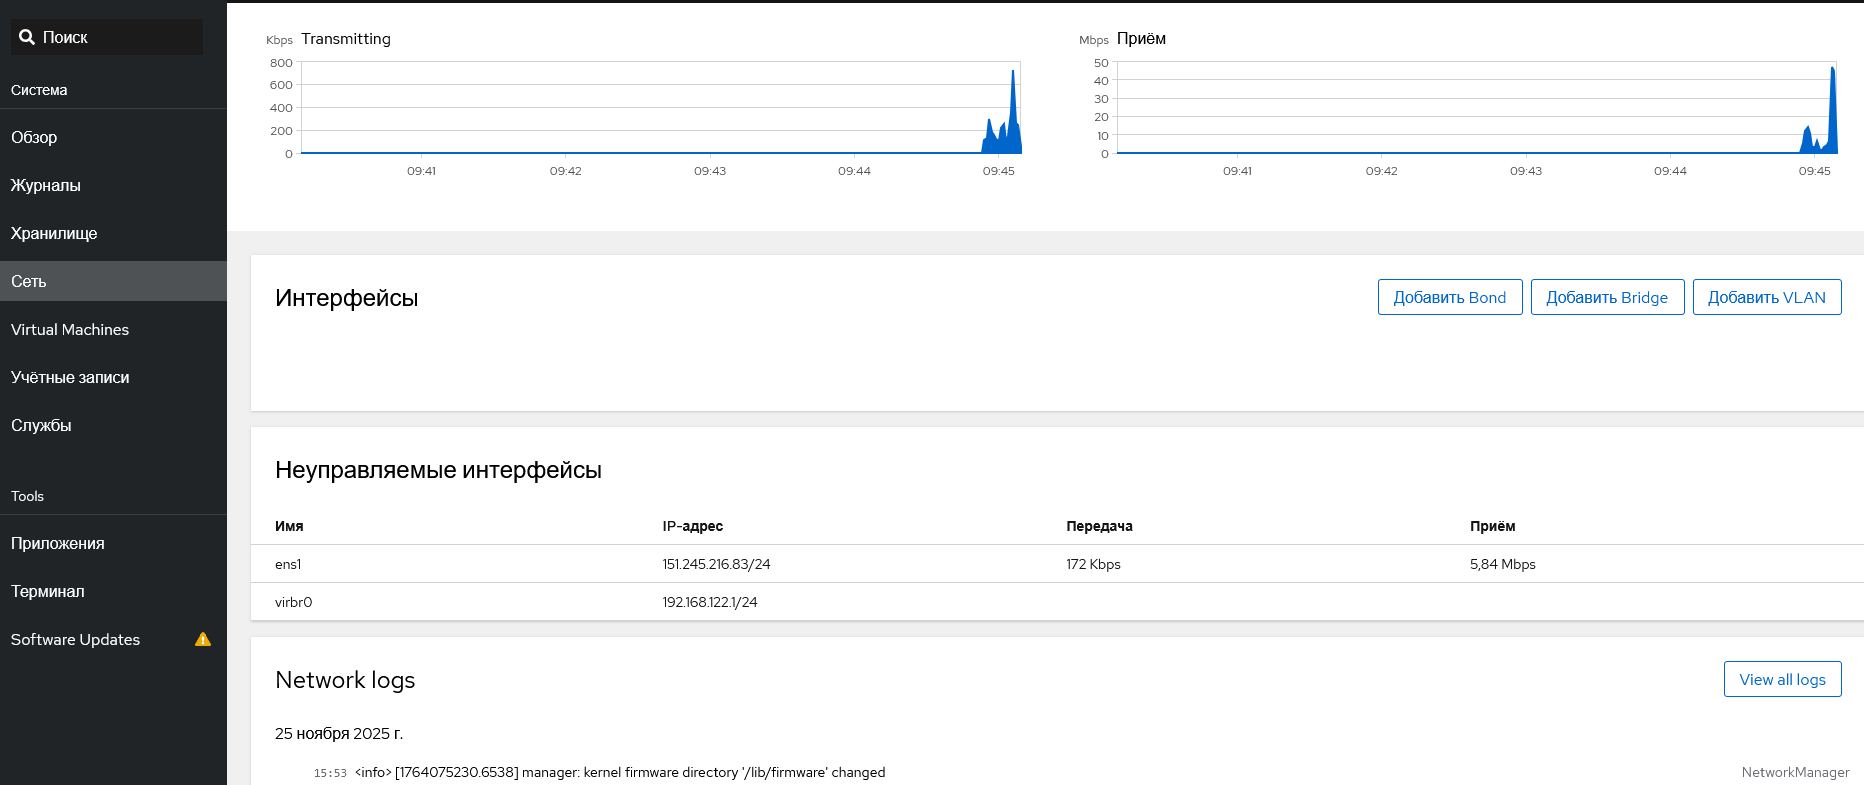
Task: Open Software Updates page
Action: tap(76, 639)
